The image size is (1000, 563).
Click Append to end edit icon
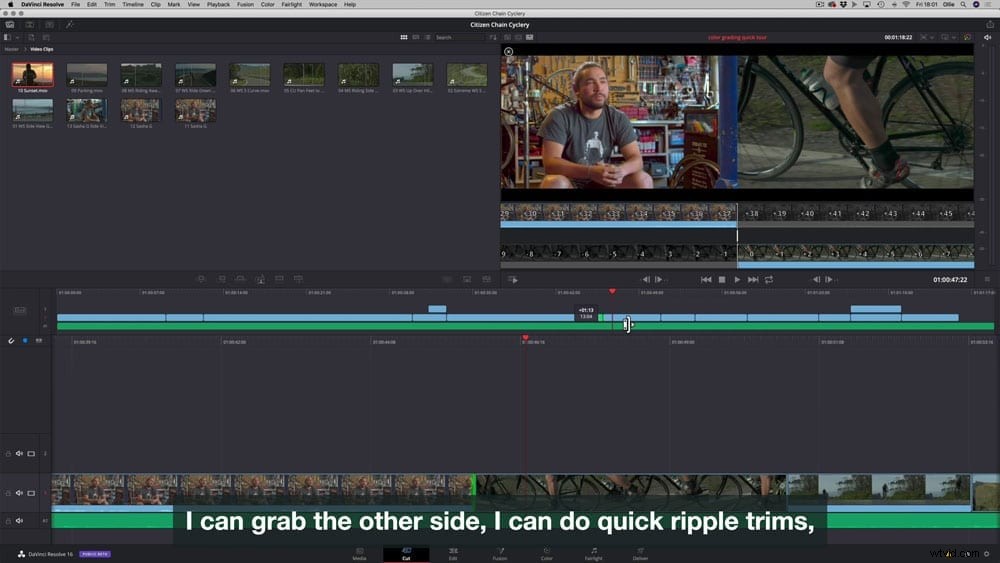(x=221, y=279)
